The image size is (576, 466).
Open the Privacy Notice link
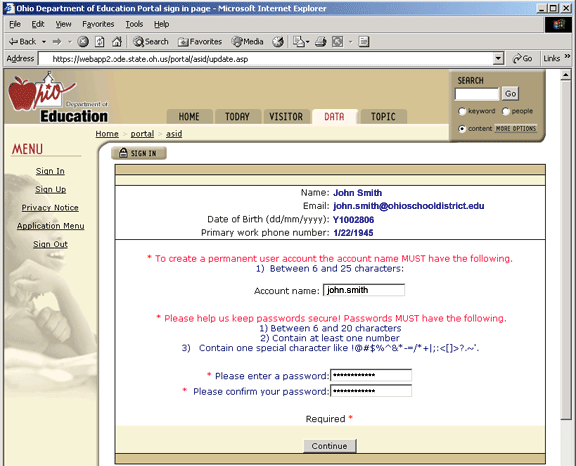pos(50,208)
